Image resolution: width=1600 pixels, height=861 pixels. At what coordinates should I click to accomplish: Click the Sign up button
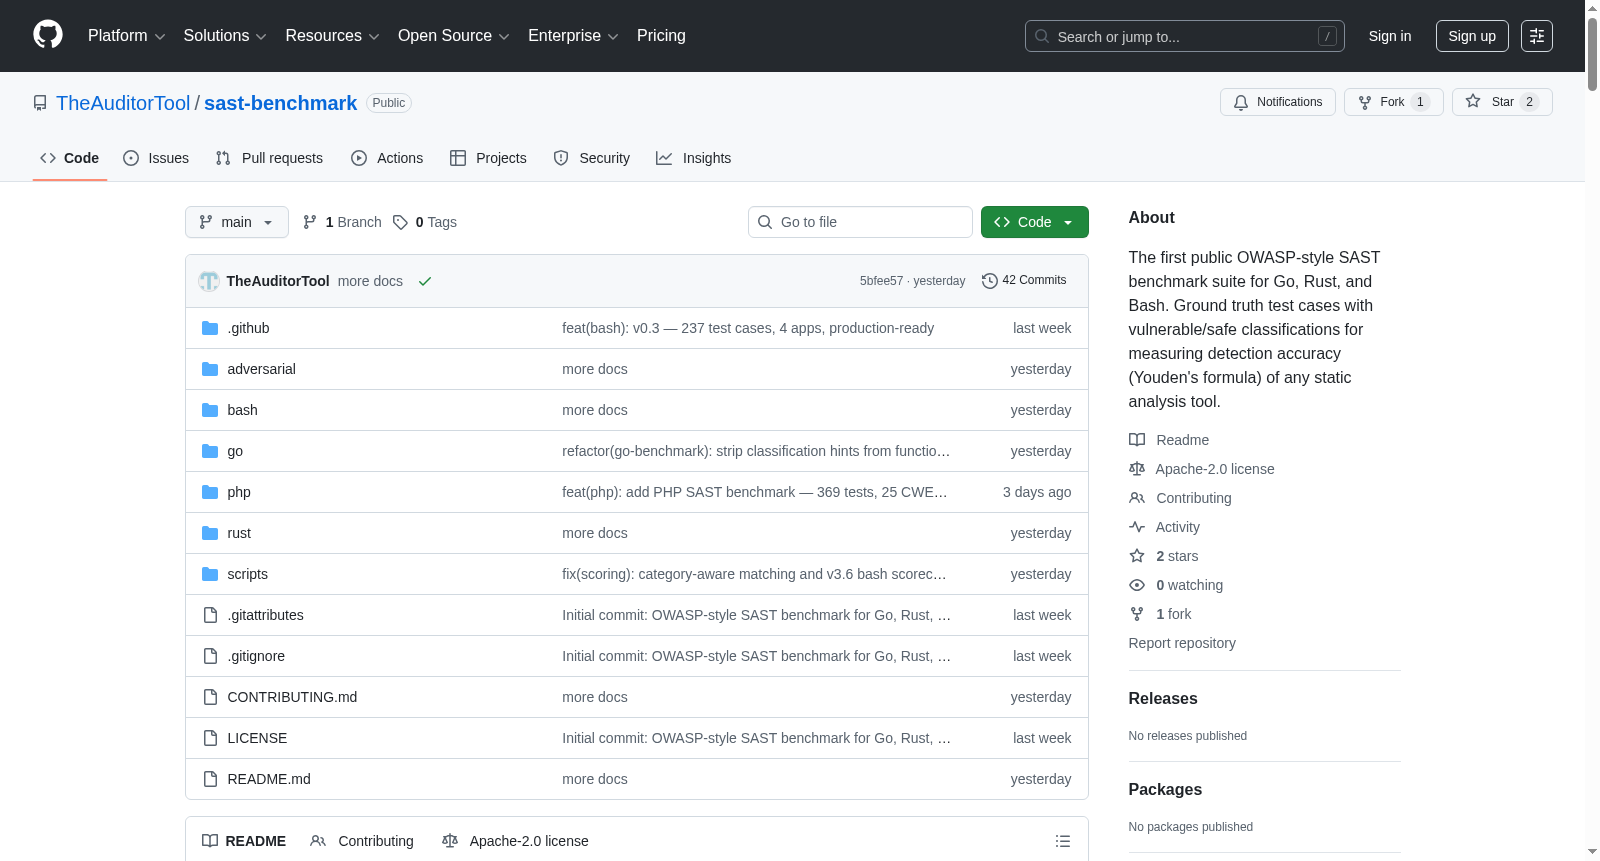coord(1472,36)
